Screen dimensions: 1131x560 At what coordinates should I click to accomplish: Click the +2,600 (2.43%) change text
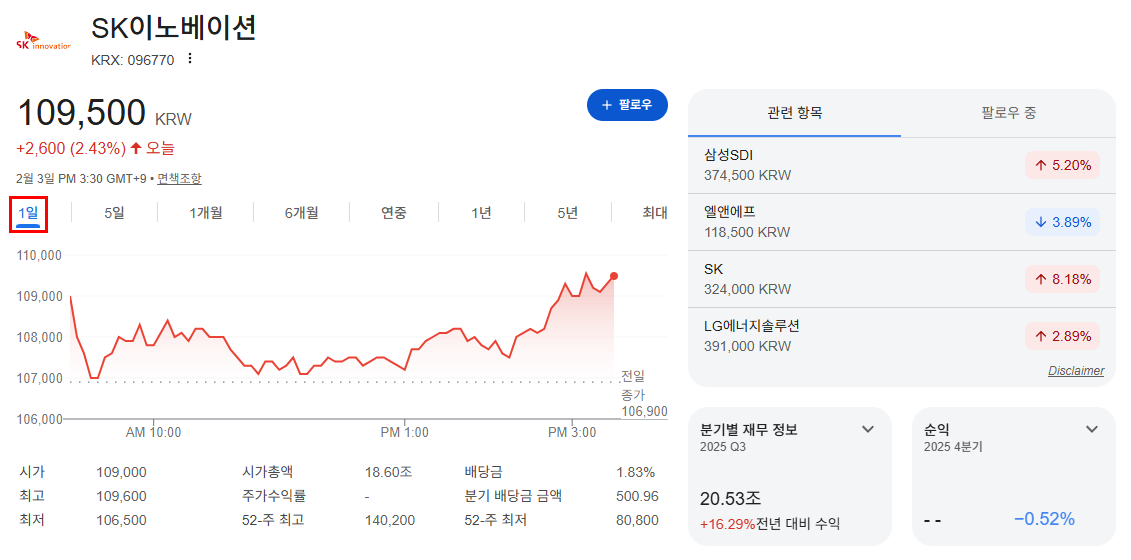70,149
